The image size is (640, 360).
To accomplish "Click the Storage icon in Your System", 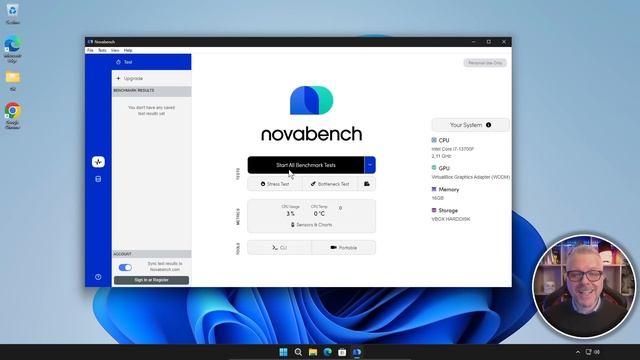I will [434, 210].
